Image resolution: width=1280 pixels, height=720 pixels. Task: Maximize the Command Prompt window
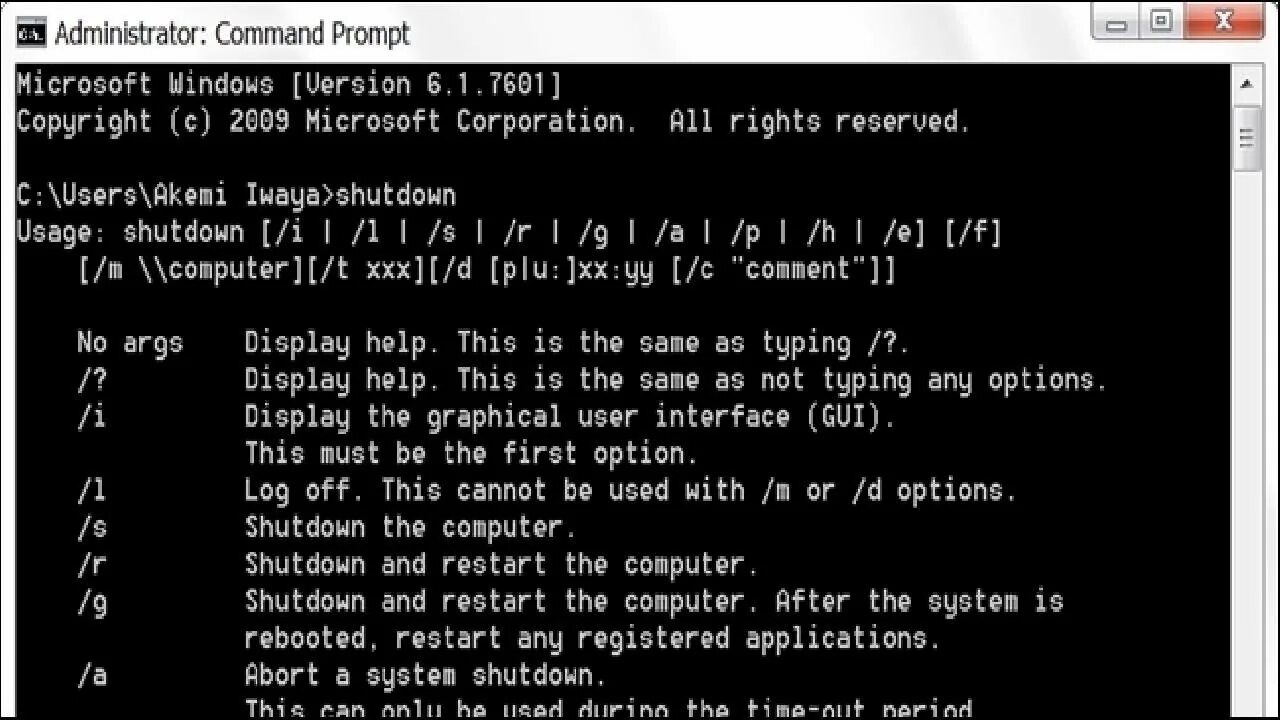click(x=1161, y=23)
